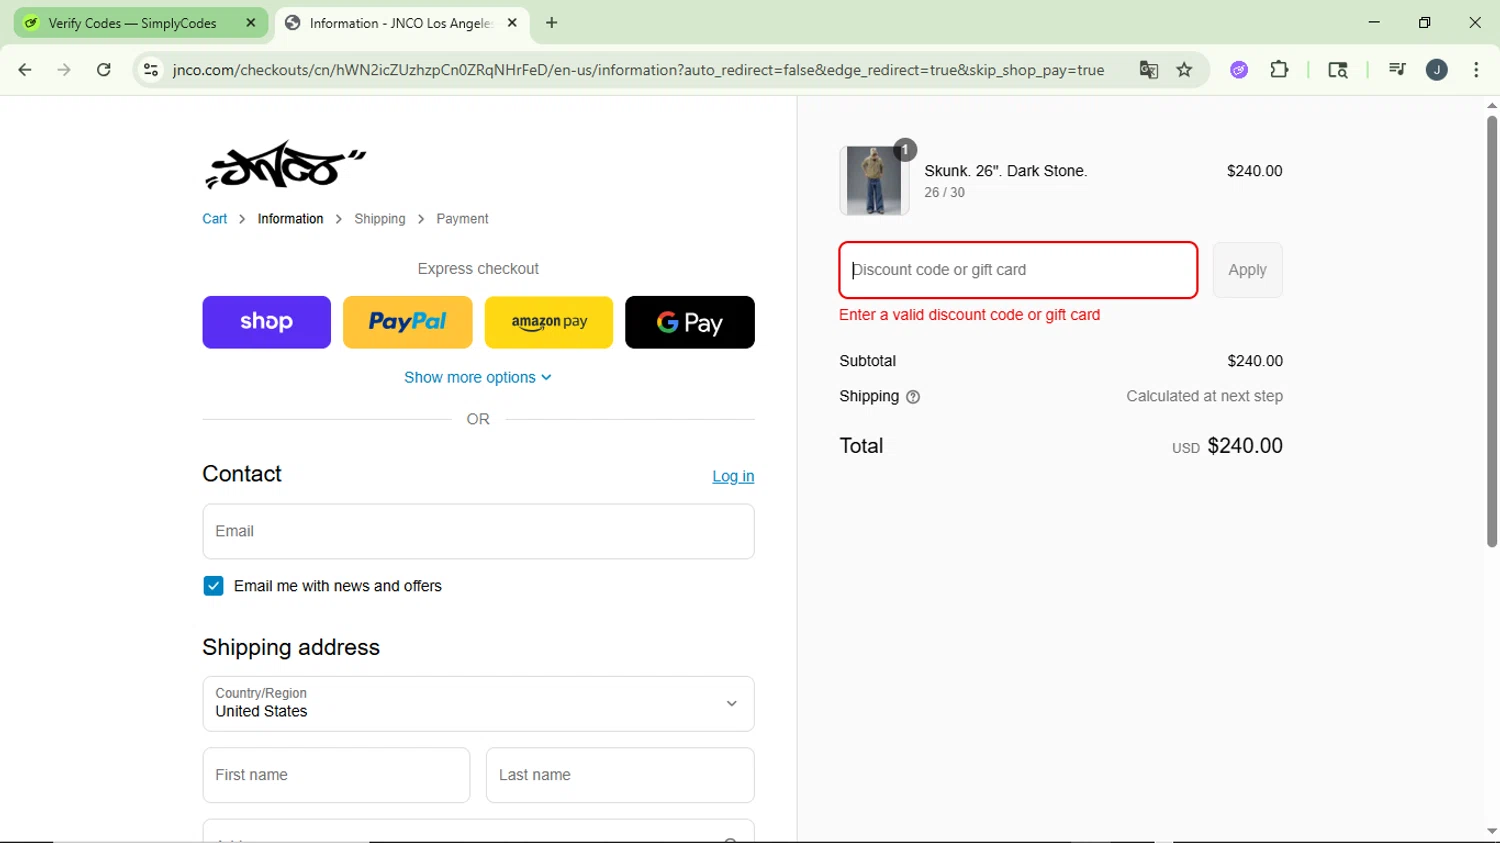
Task: Click the browser address bar URL
Action: tap(638, 70)
